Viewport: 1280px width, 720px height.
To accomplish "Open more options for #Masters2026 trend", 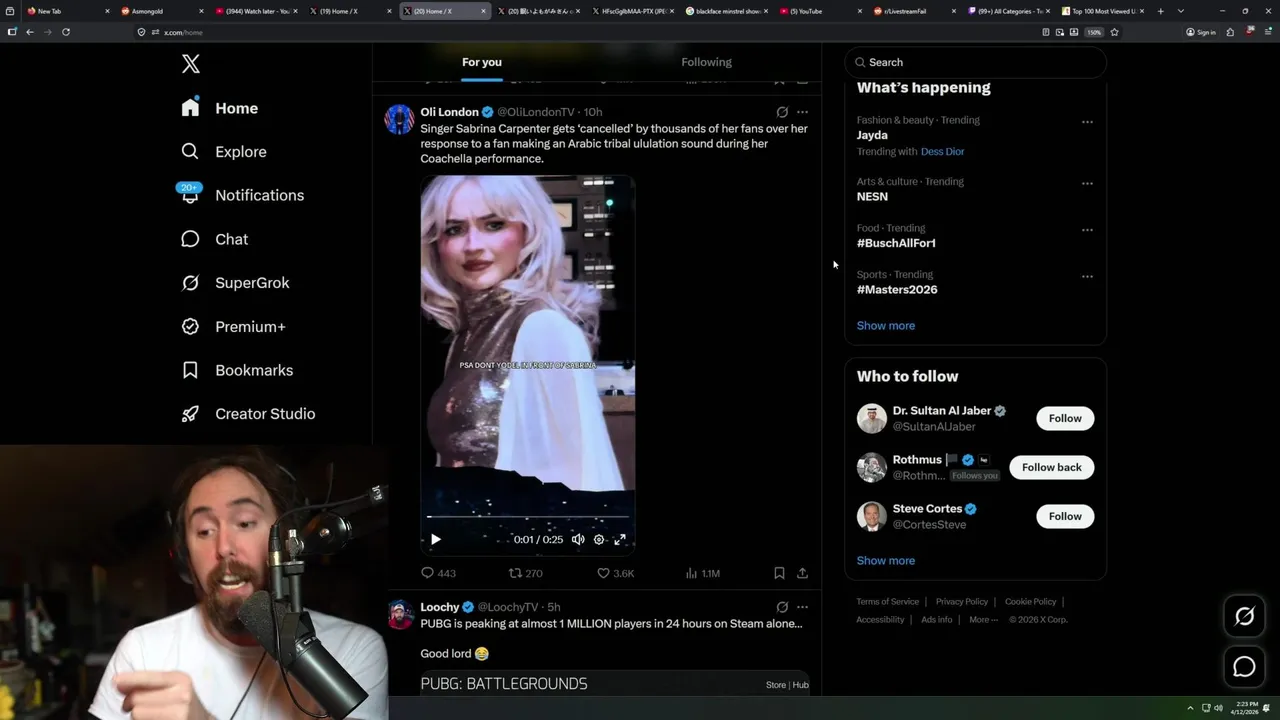I will pos(1087,276).
